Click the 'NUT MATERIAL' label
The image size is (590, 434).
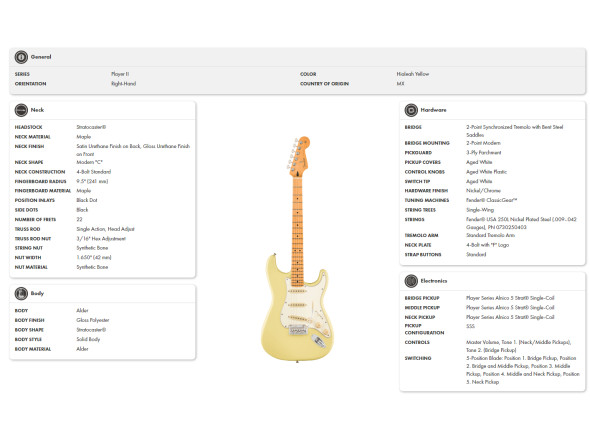(x=31, y=267)
